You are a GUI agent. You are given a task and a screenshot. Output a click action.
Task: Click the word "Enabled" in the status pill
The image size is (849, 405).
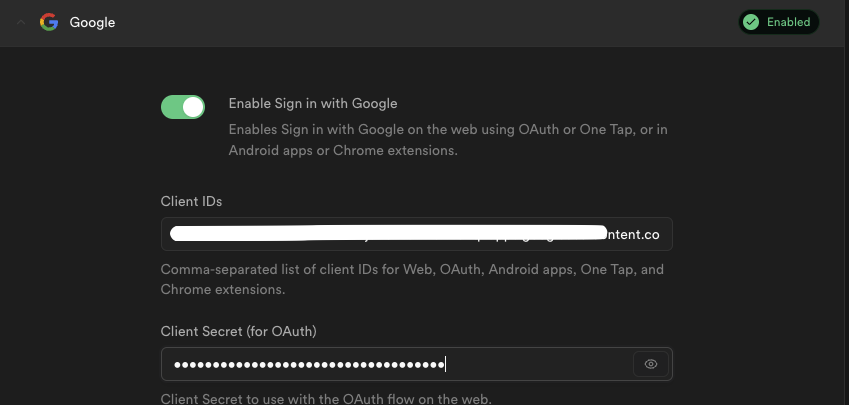[788, 22]
